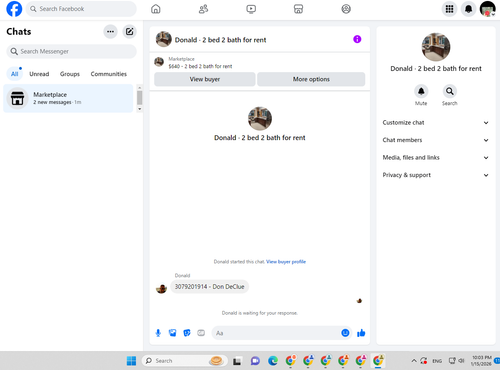Screen dimensions: 500x370
Task: Click the Search Messenger field
Action: coord(71,51)
